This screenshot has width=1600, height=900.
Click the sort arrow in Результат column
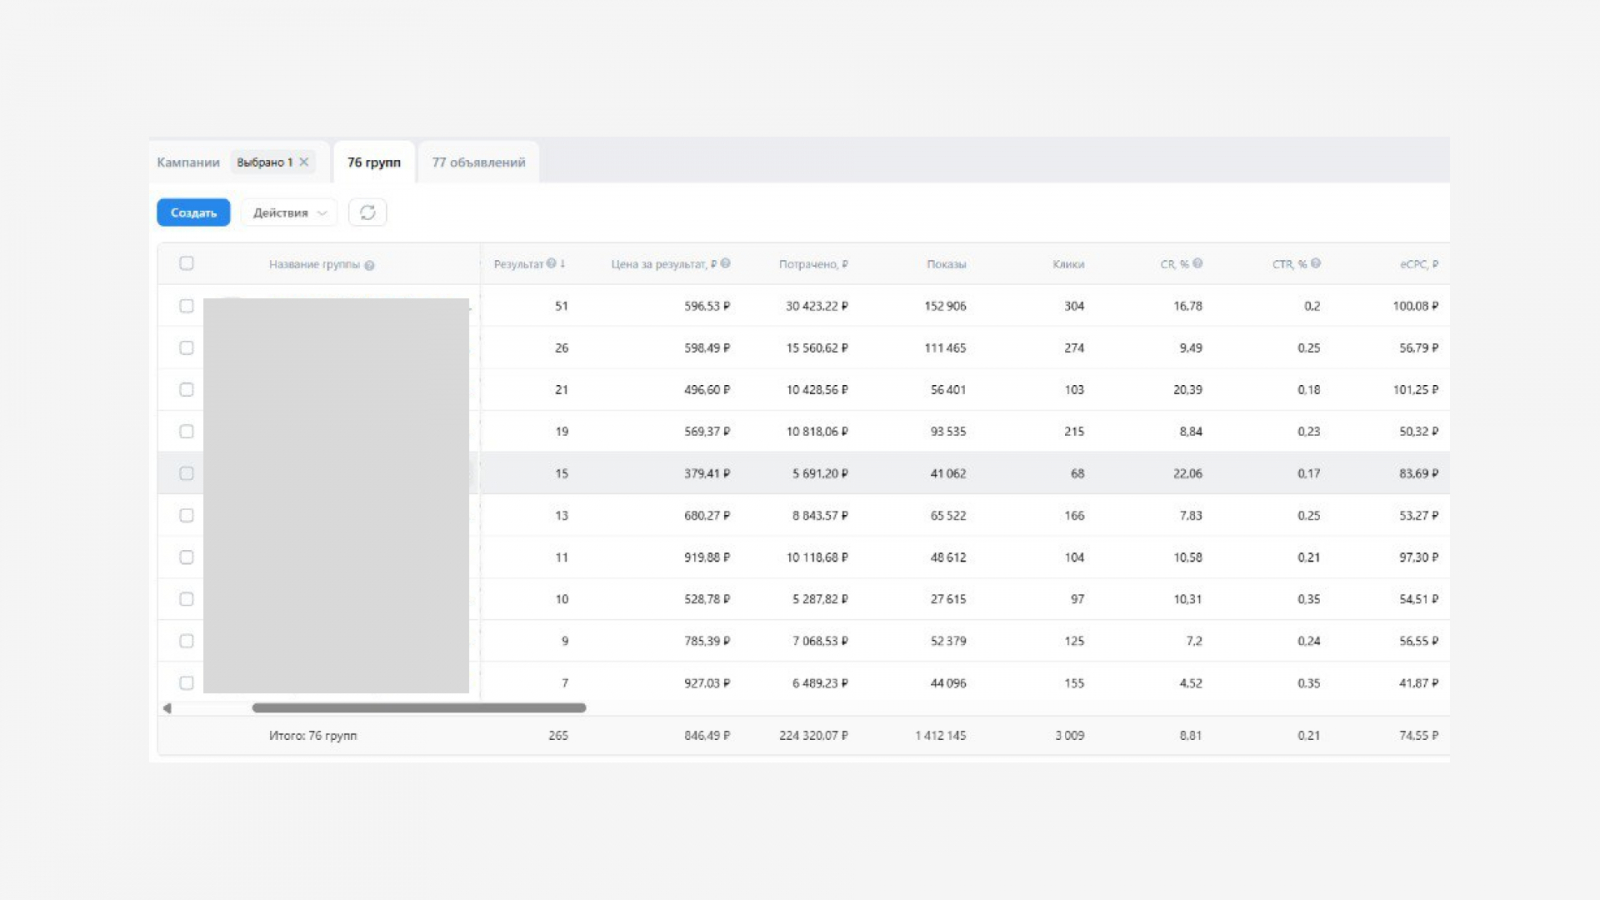pyautogui.click(x=563, y=264)
